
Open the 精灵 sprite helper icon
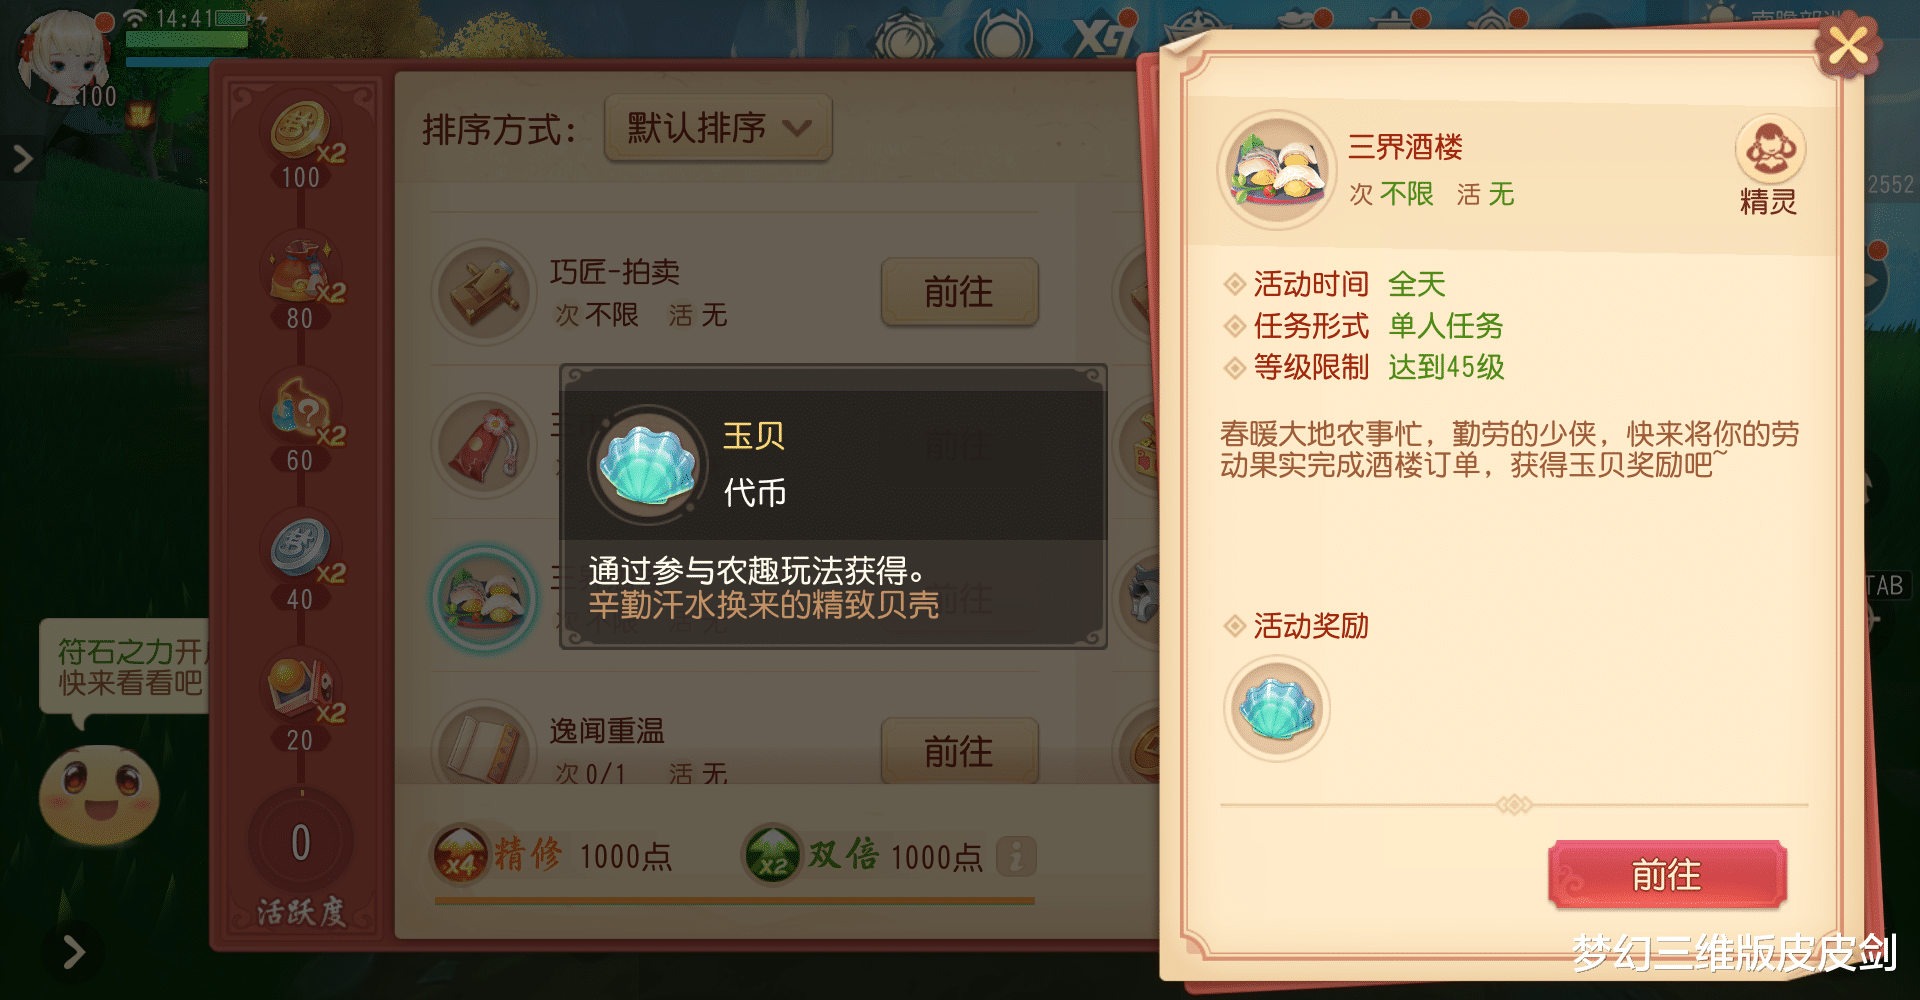(x=1769, y=152)
